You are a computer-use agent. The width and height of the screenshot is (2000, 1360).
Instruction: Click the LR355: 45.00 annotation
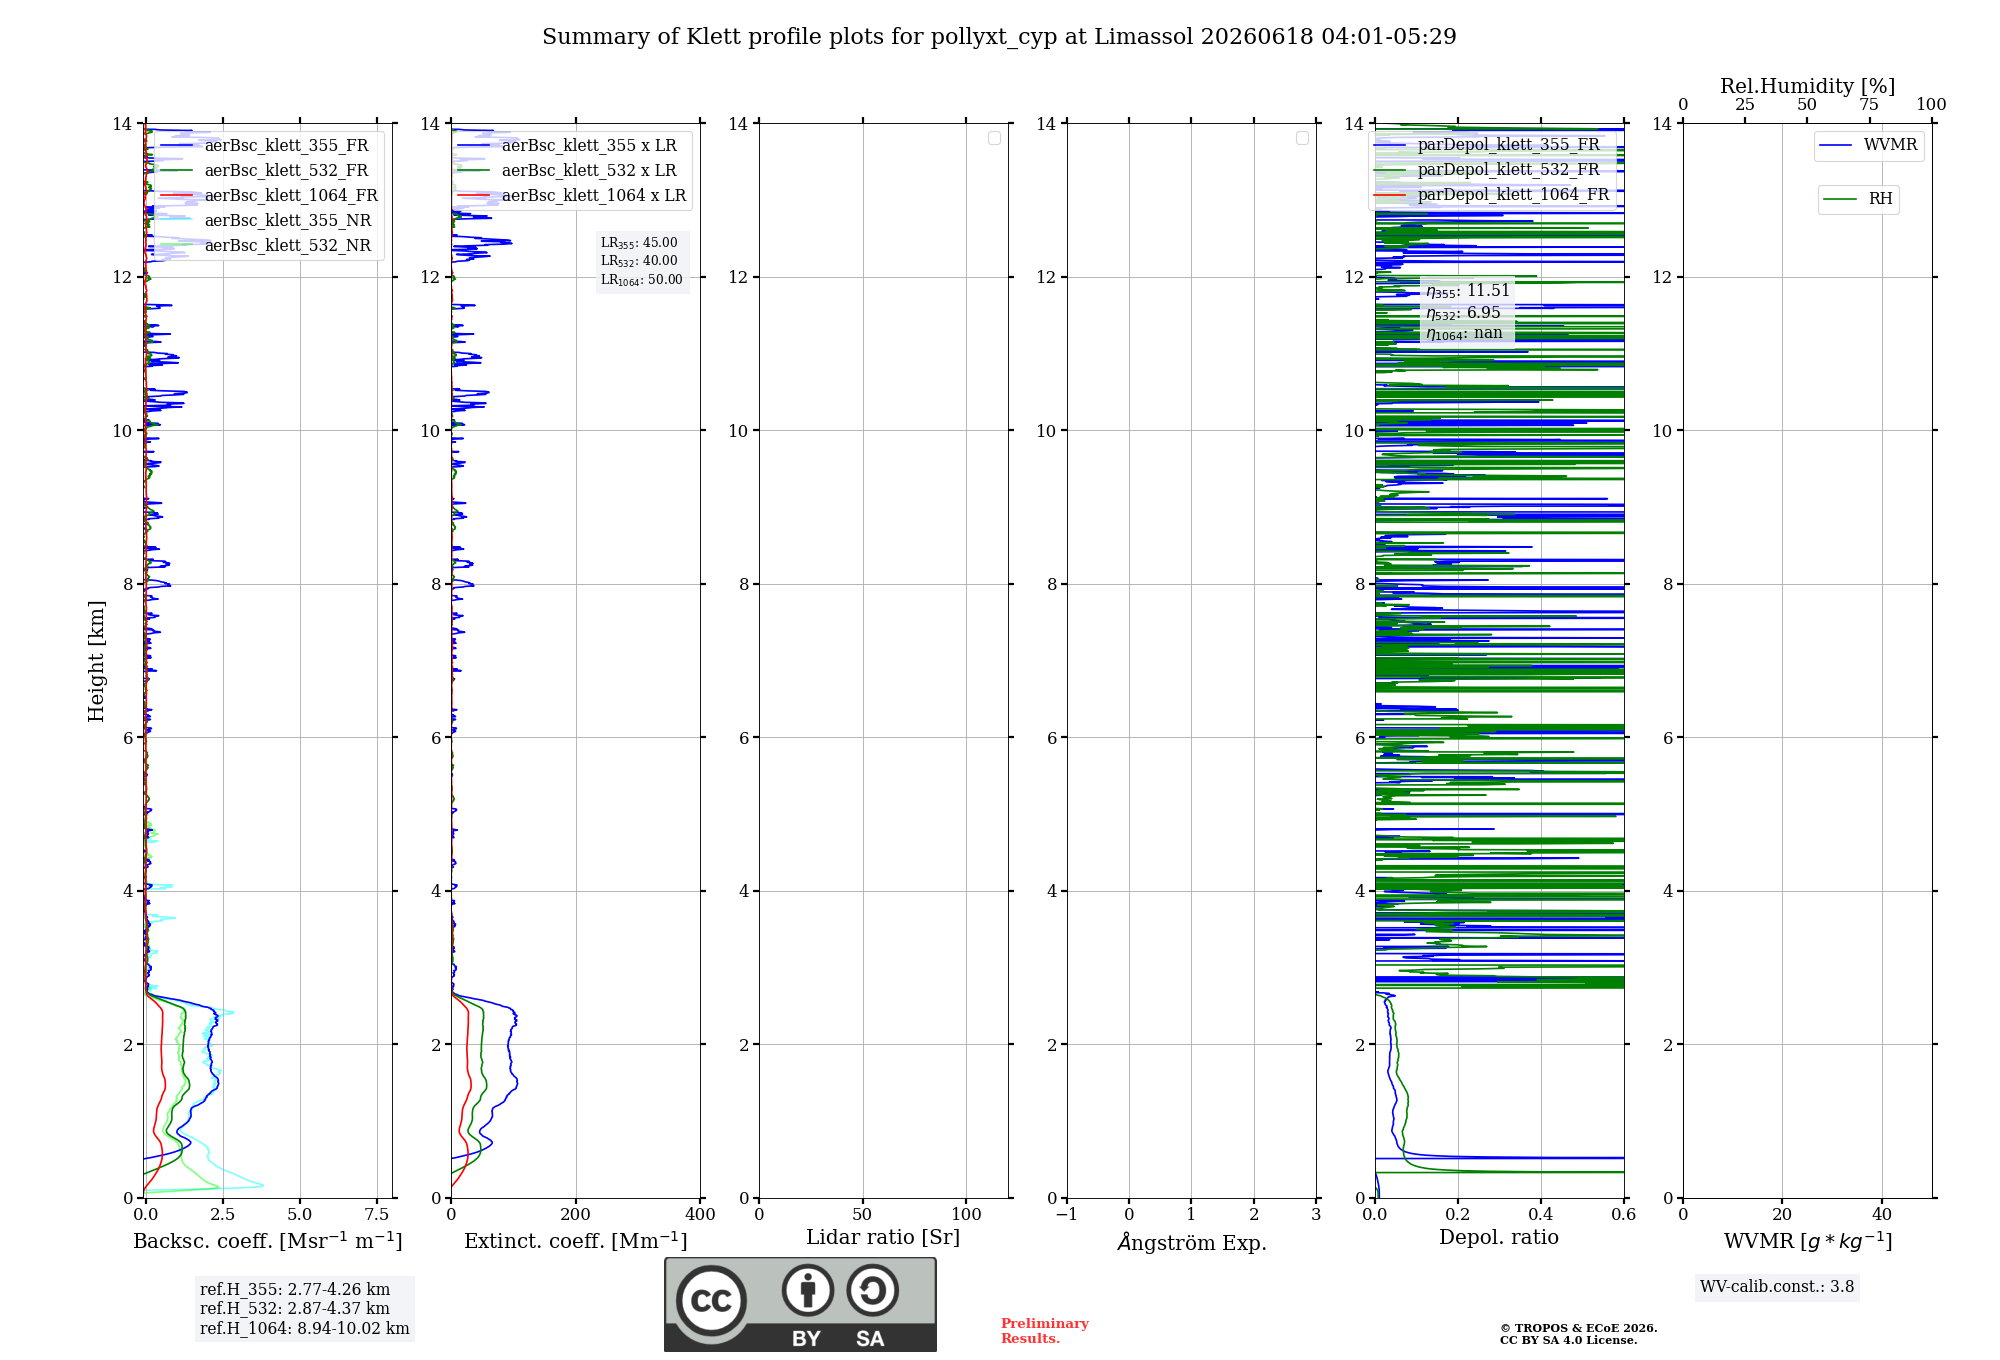(639, 243)
